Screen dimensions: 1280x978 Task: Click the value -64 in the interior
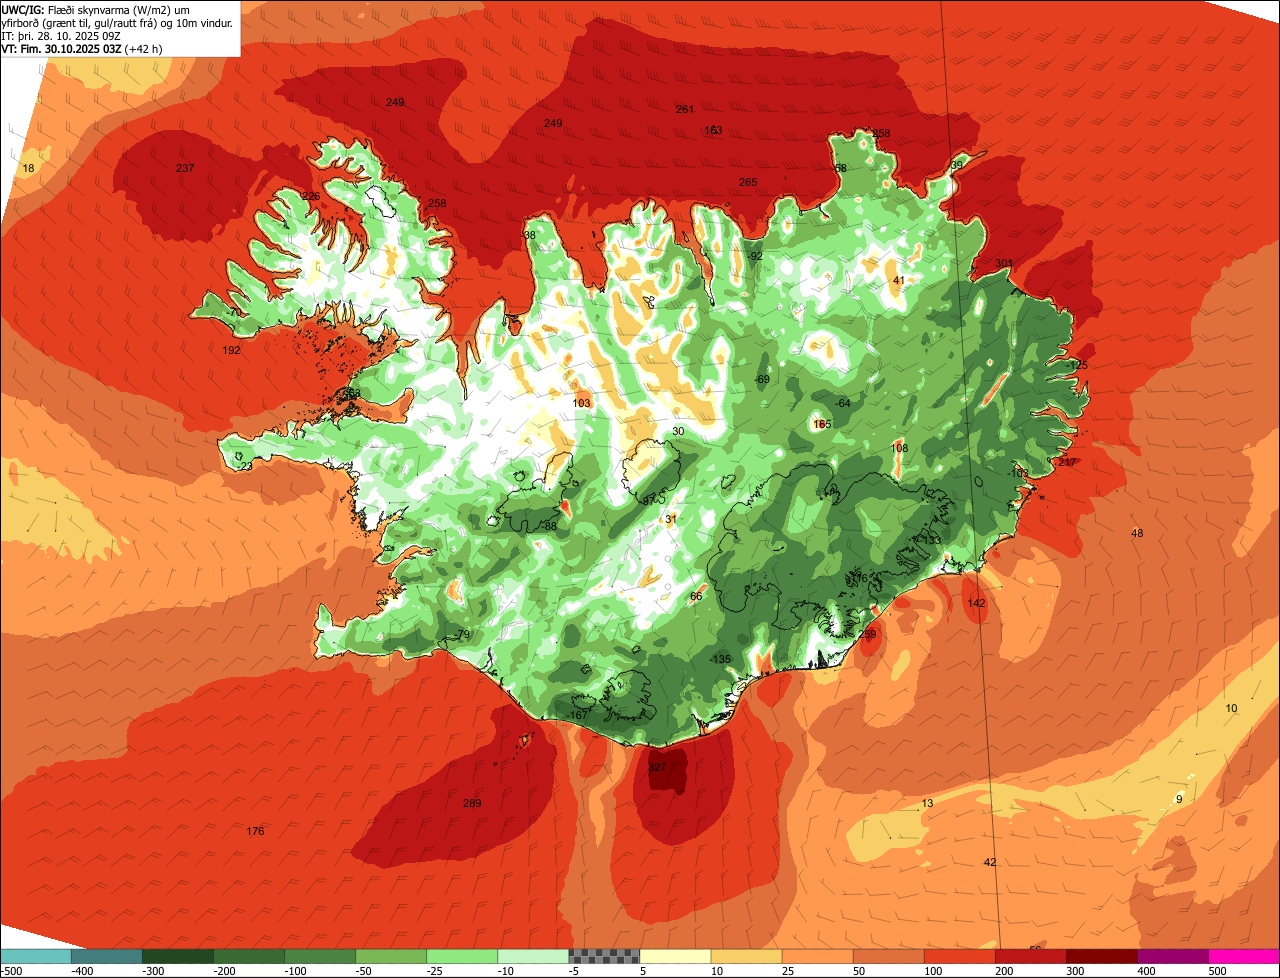point(842,402)
